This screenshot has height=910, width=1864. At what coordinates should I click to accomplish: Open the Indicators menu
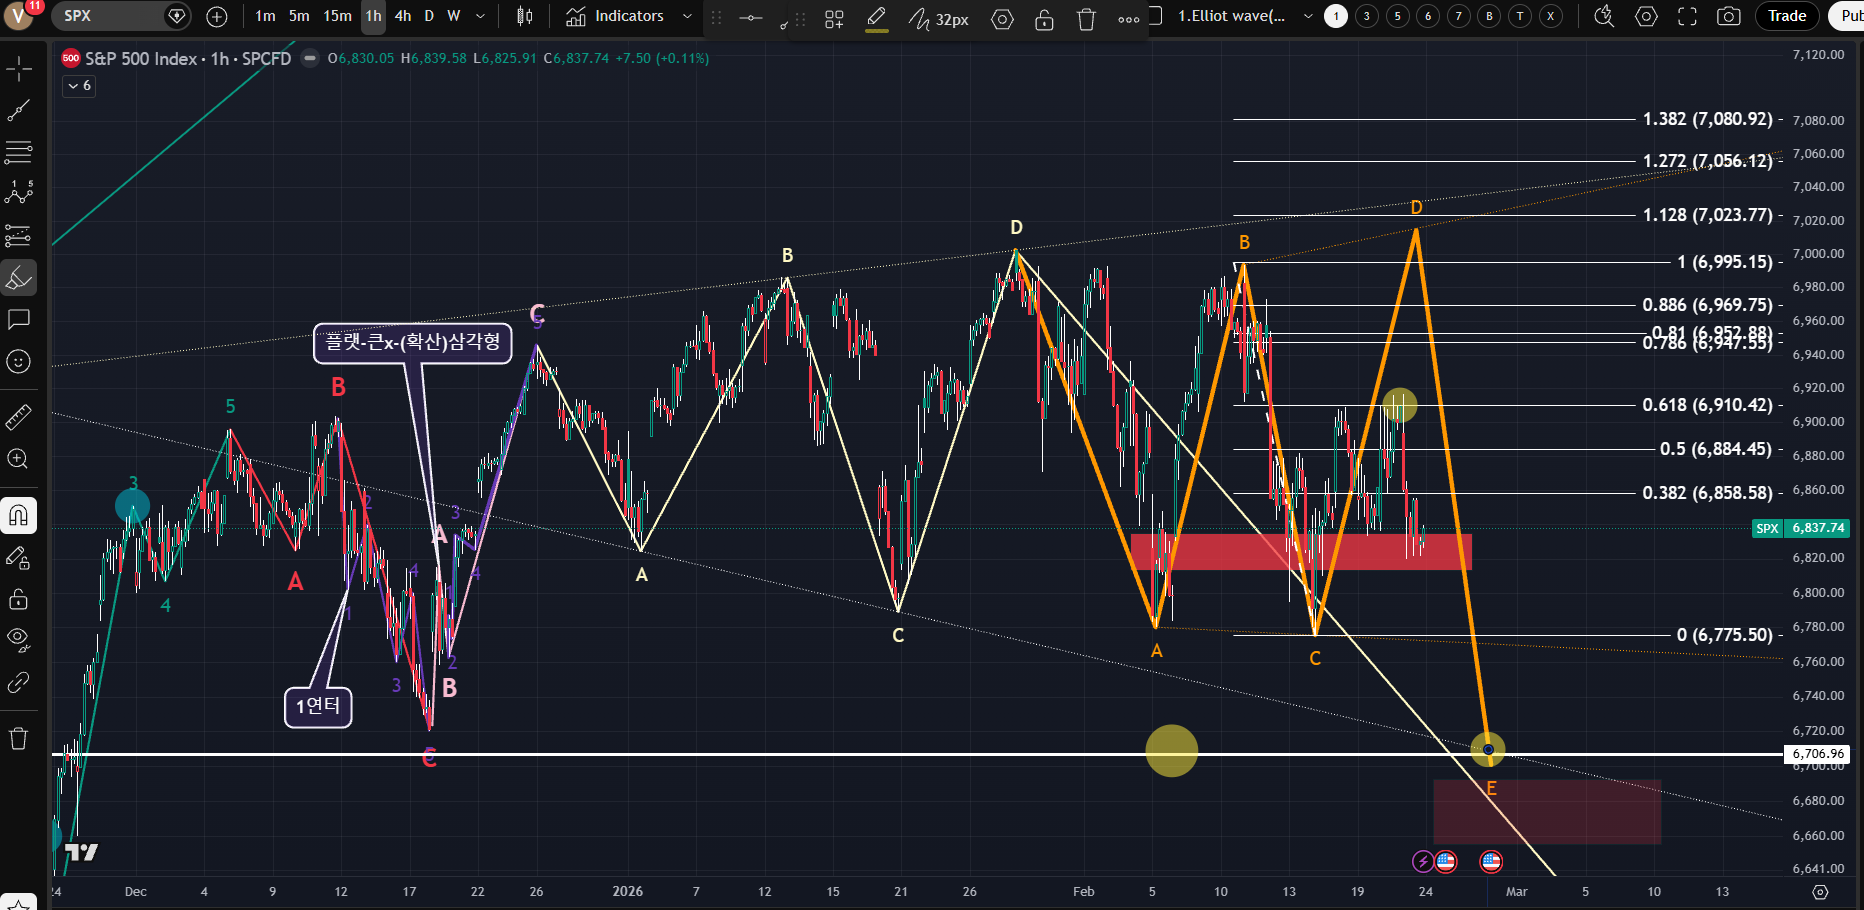[616, 16]
